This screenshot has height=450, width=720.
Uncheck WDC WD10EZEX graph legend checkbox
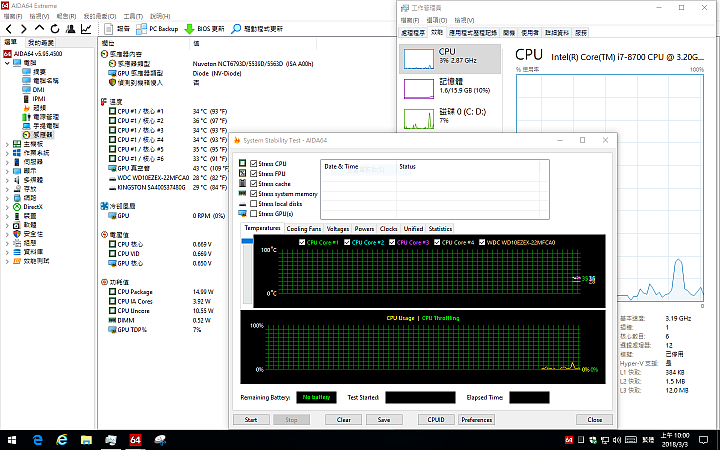tap(482, 242)
